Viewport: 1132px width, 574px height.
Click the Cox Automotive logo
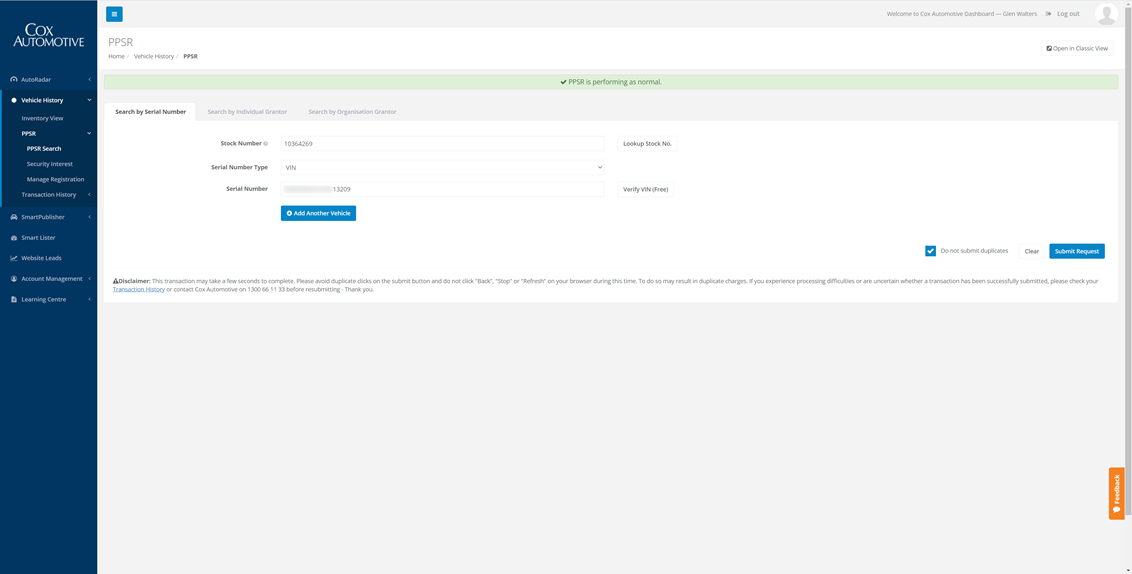point(48,35)
